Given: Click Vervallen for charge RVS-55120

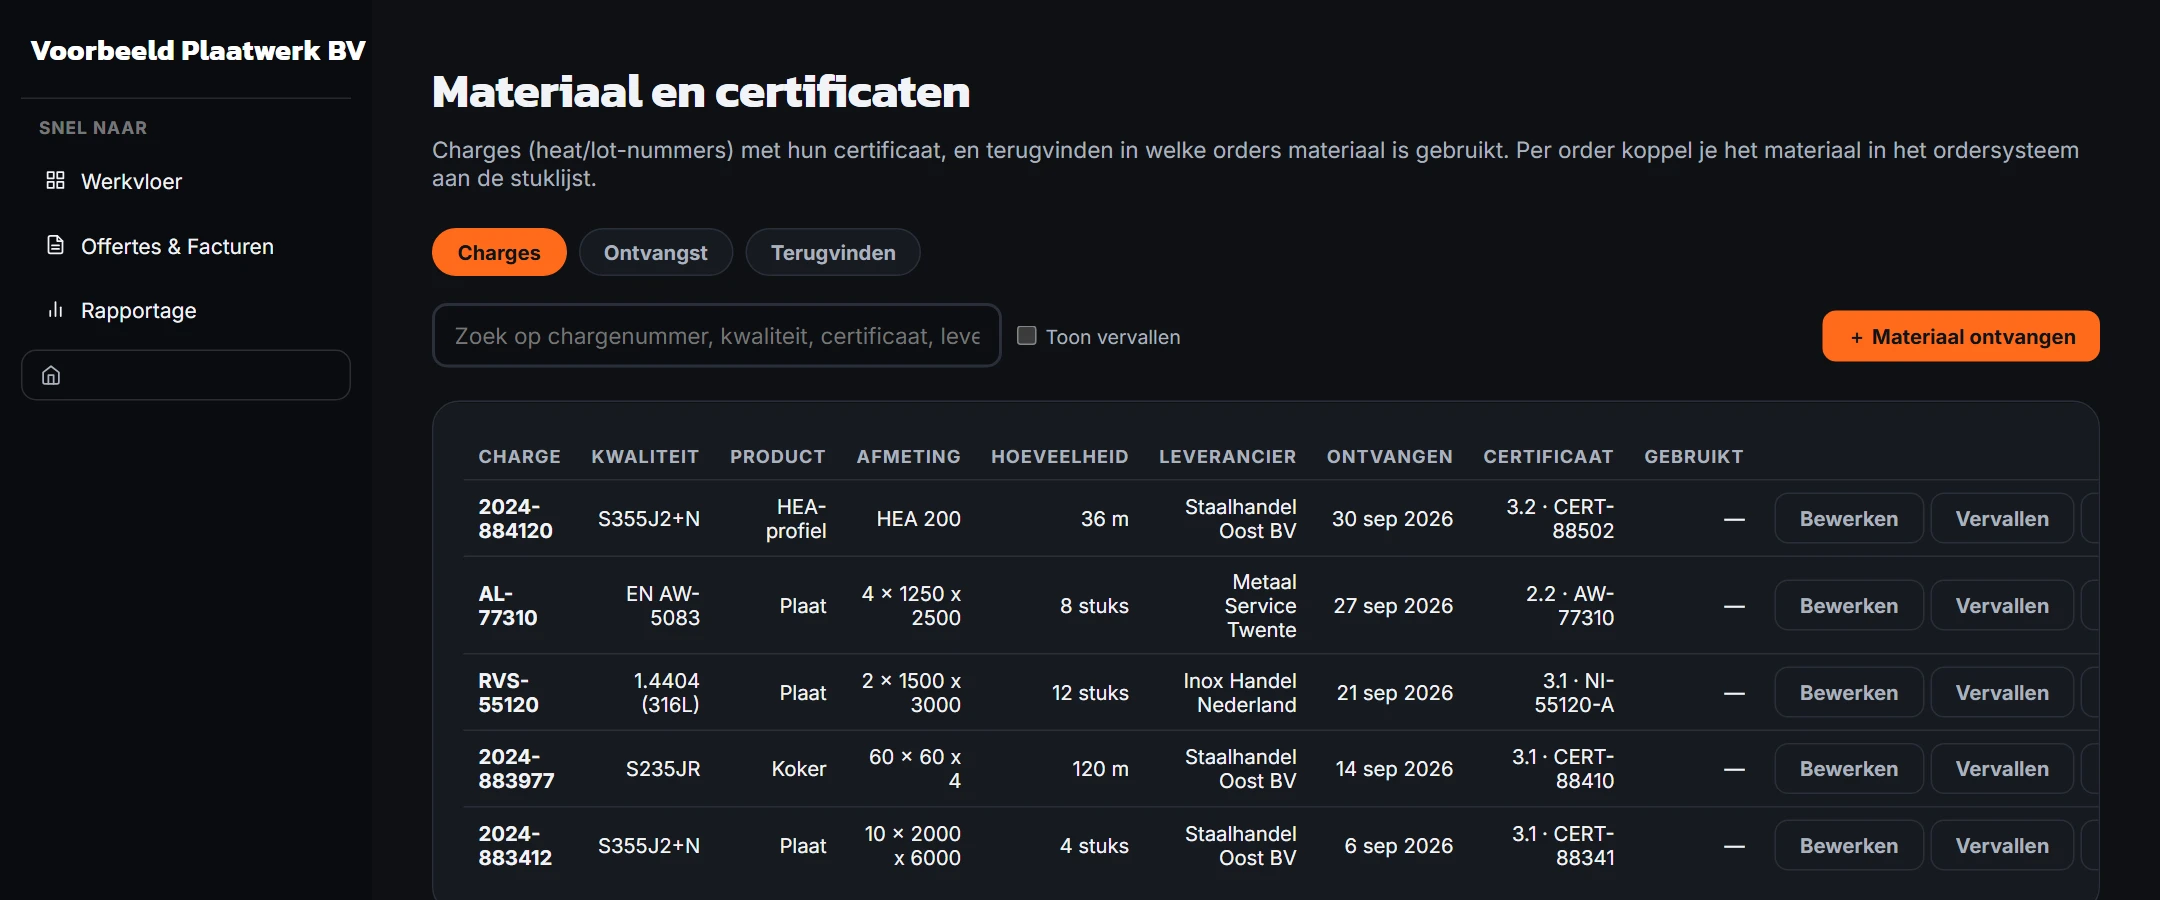Looking at the screenshot, I should click(x=2001, y=693).
